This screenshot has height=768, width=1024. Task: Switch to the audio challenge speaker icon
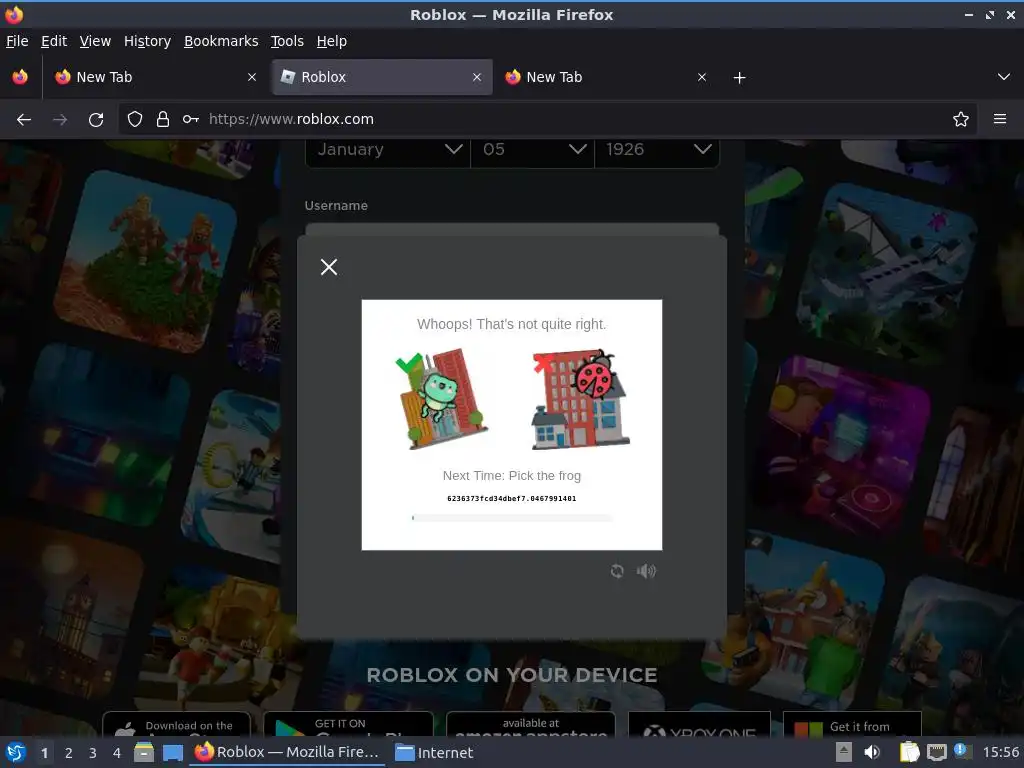pos(646,571)
